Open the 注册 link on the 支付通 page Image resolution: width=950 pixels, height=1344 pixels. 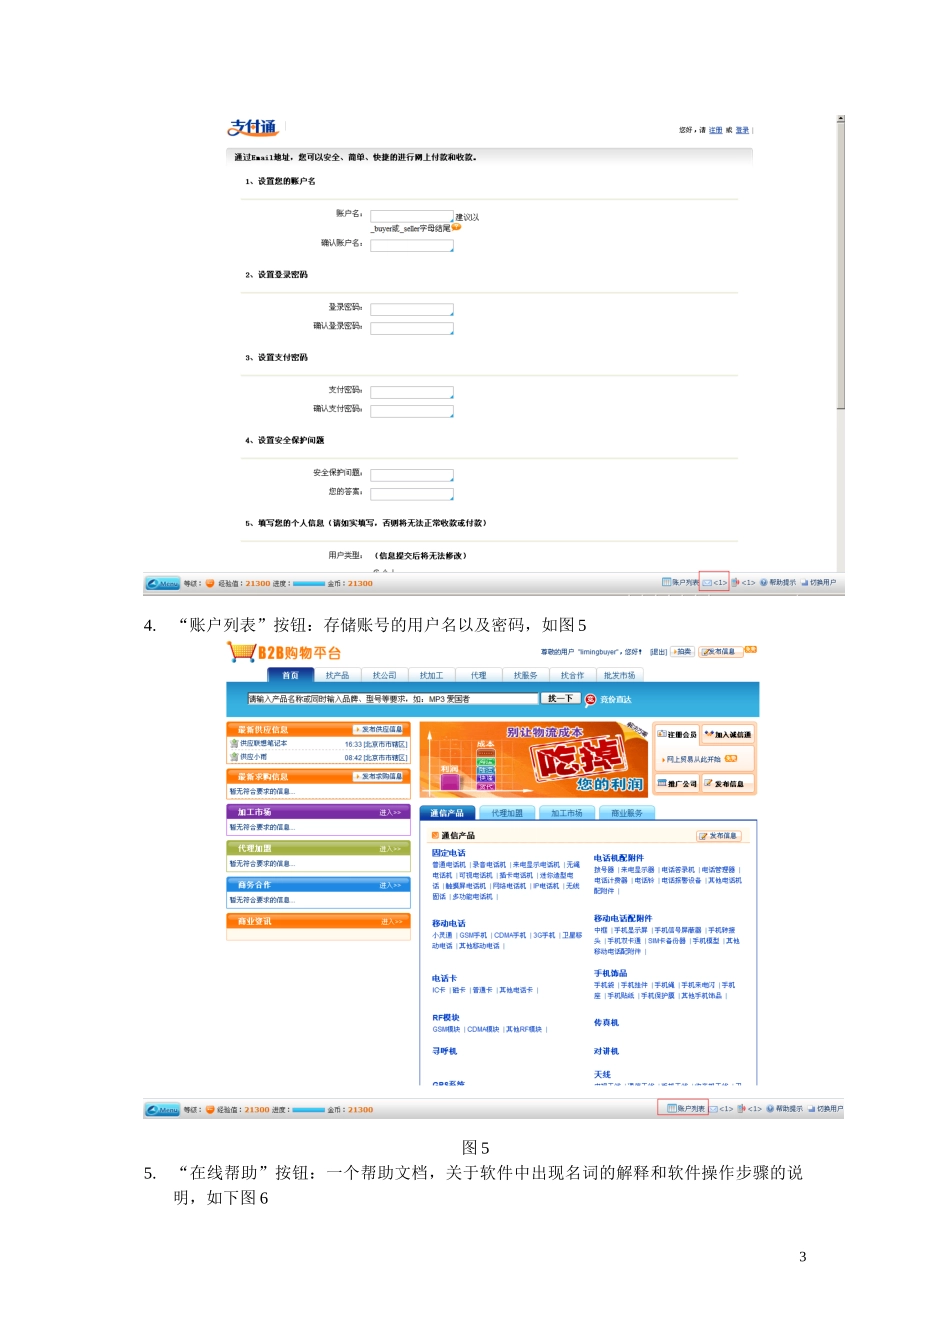pos(715,130)
